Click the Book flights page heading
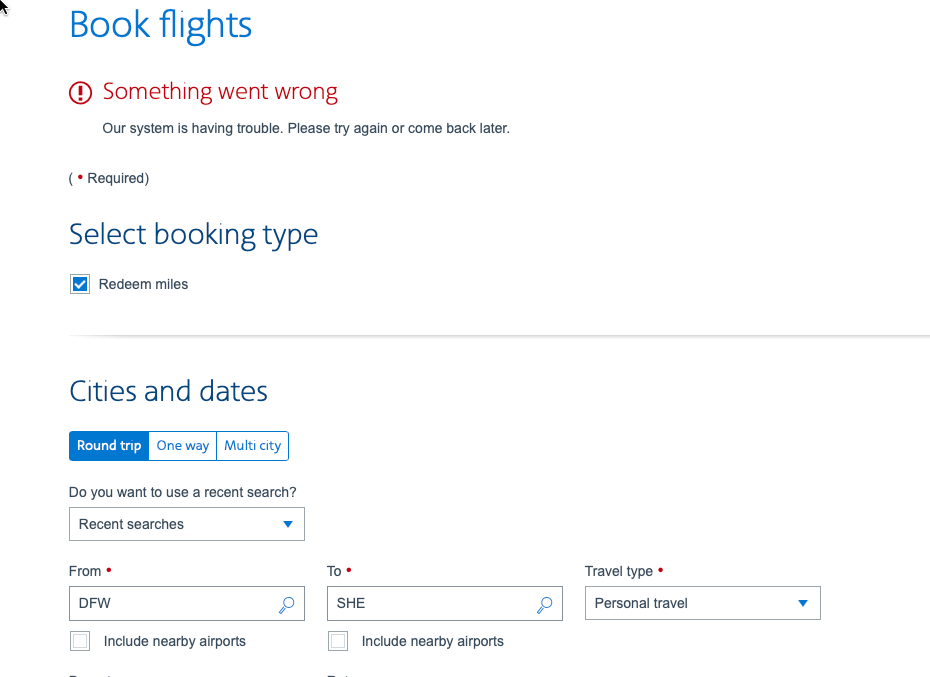The height and width of the screenshot is (677, 930). click(160, 25)
